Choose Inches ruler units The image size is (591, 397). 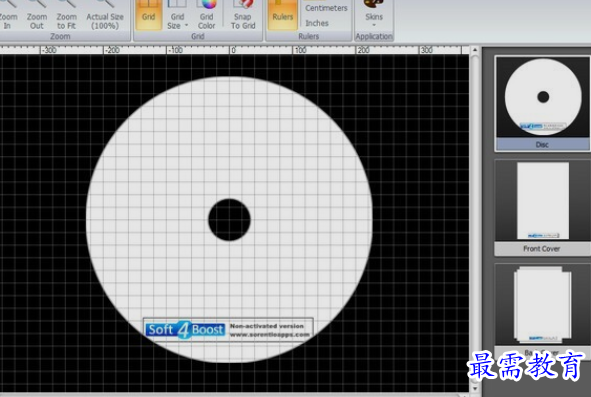(317, 23)
